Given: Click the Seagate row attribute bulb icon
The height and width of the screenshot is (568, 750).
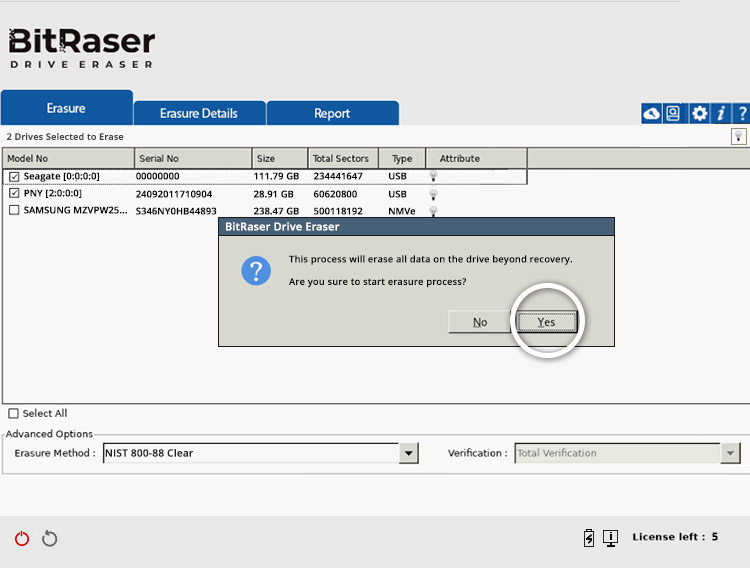Looking at the screenshot, I should tap(433, 176).
